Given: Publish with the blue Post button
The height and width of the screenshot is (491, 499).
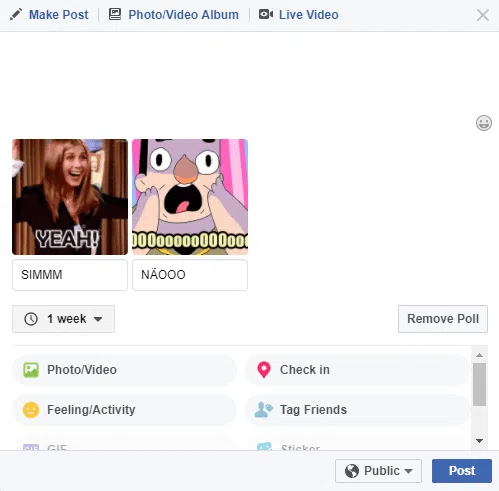Looking at the screenshot, I should (x=462, y=471).
